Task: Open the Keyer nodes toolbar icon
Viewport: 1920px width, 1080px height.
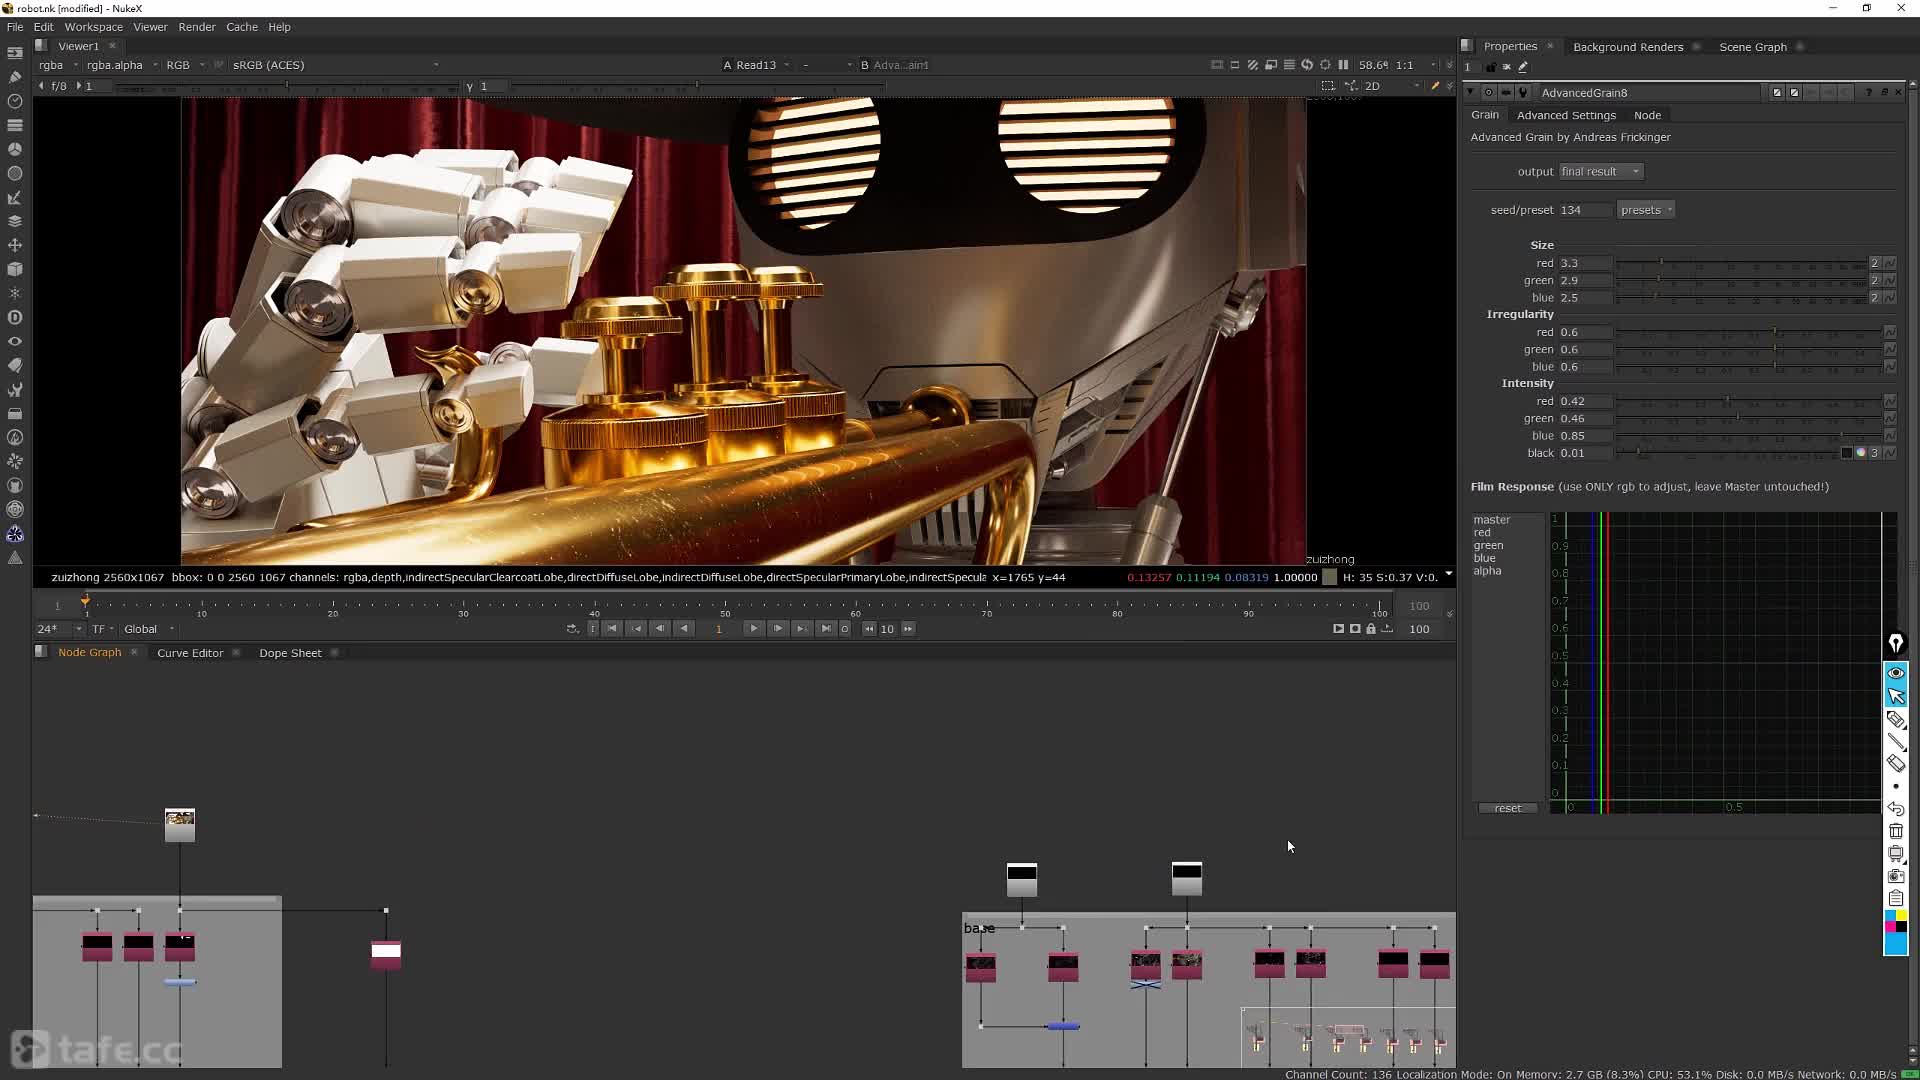Action: coord(15,197)
